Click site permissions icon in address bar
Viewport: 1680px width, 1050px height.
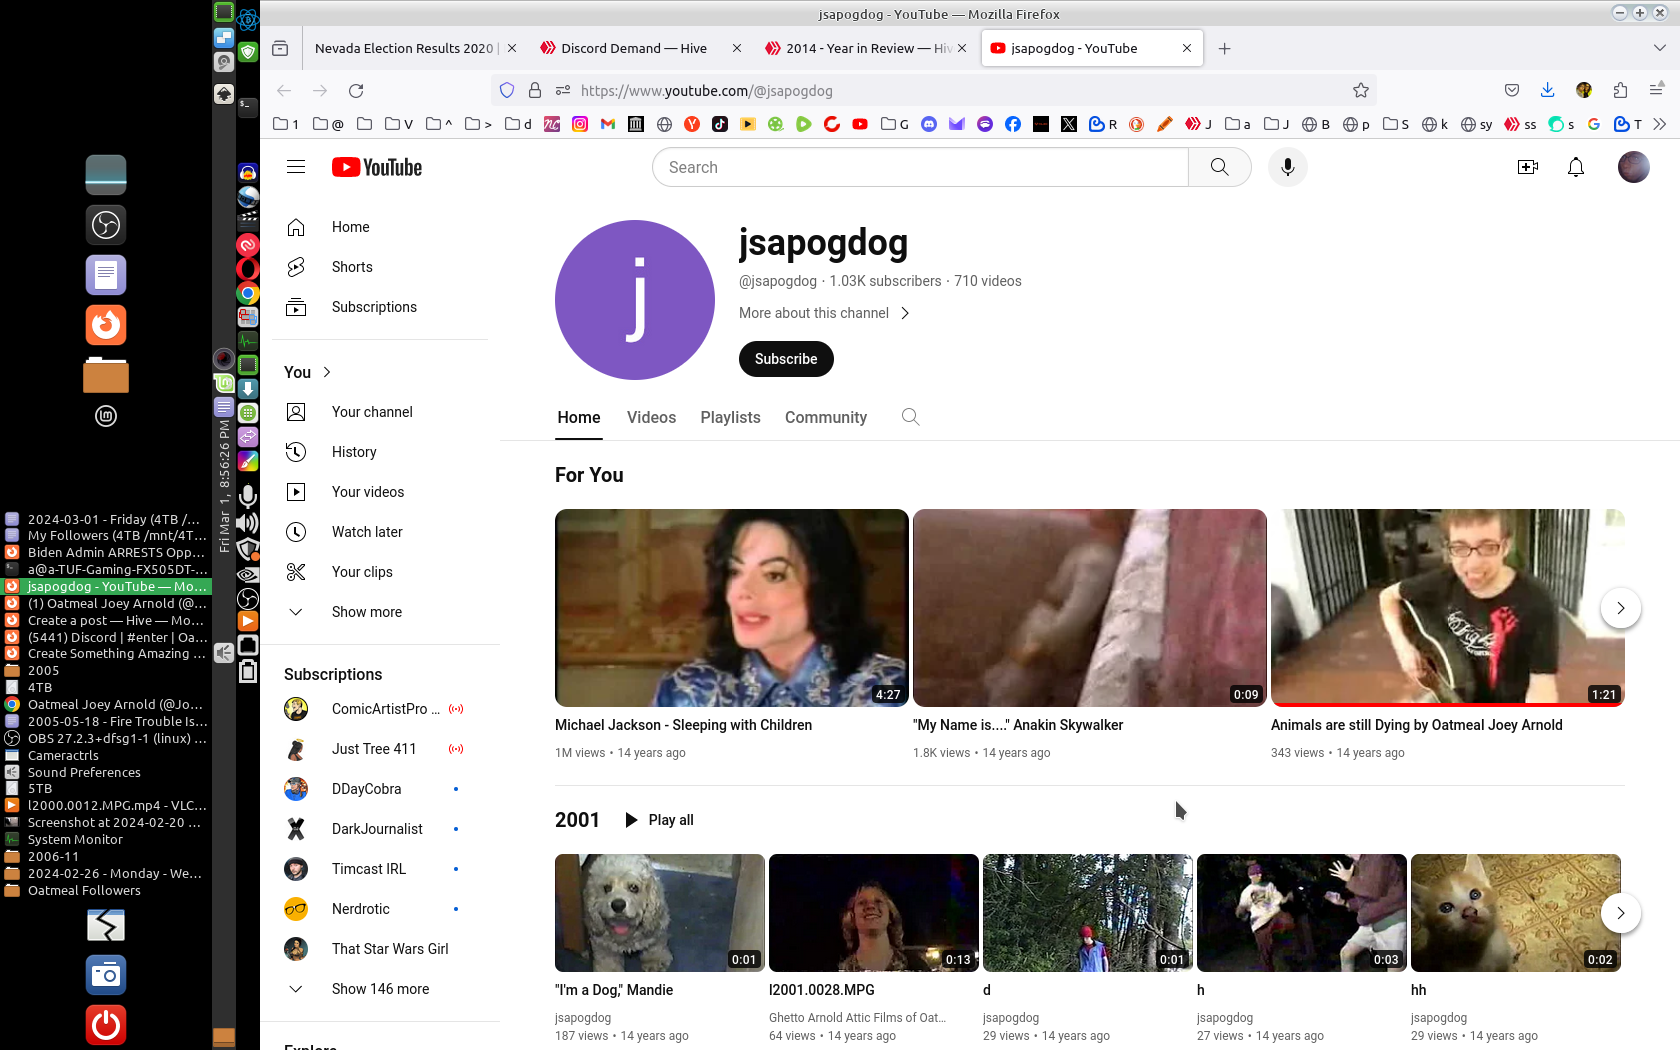click(563, 90)
